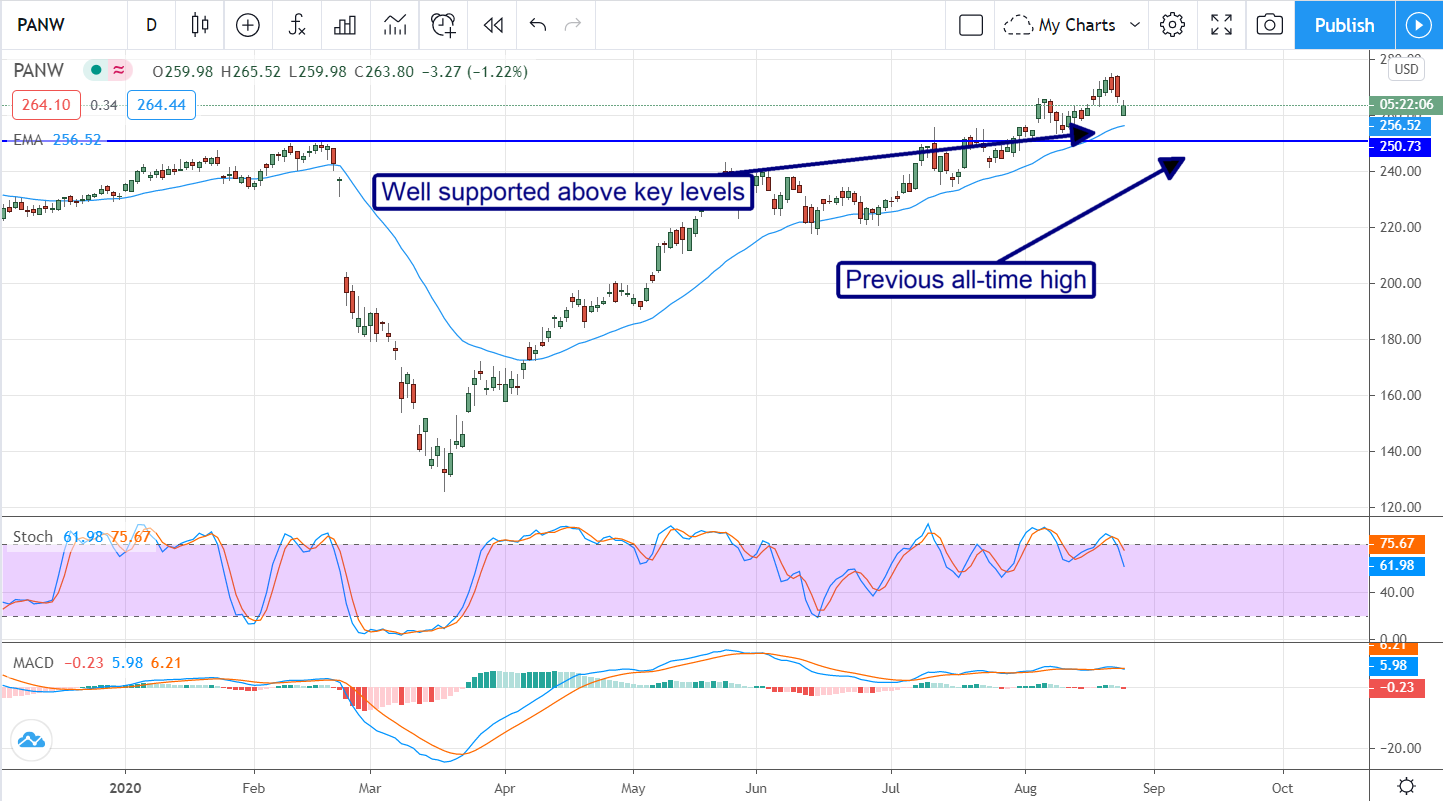
Task: Expand the My Charts dropdown arrow
Action: (1135, 25)
